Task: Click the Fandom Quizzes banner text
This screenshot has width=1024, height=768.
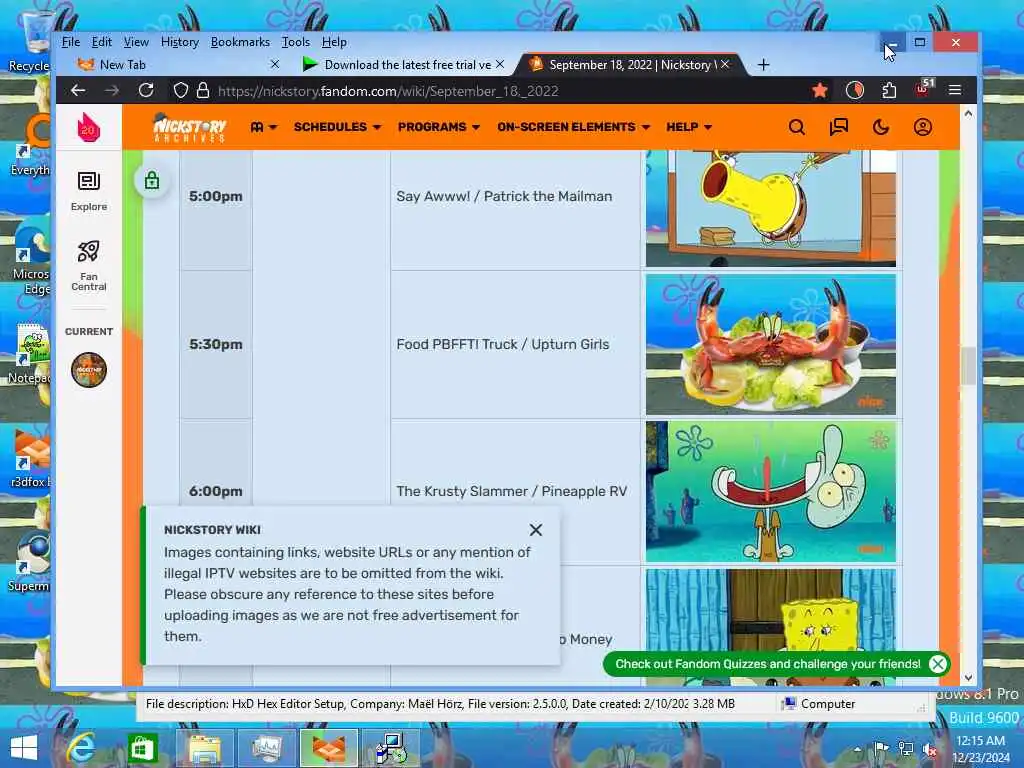Action: coord(767,664)
